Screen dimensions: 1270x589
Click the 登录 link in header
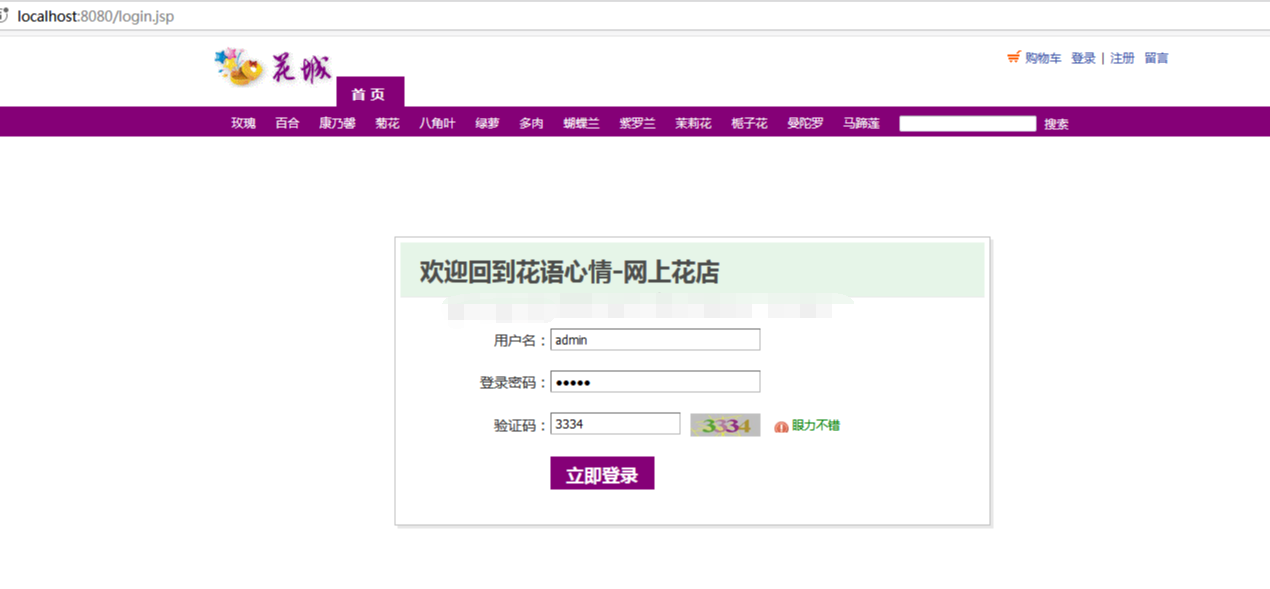click(x=1083, y=58)
